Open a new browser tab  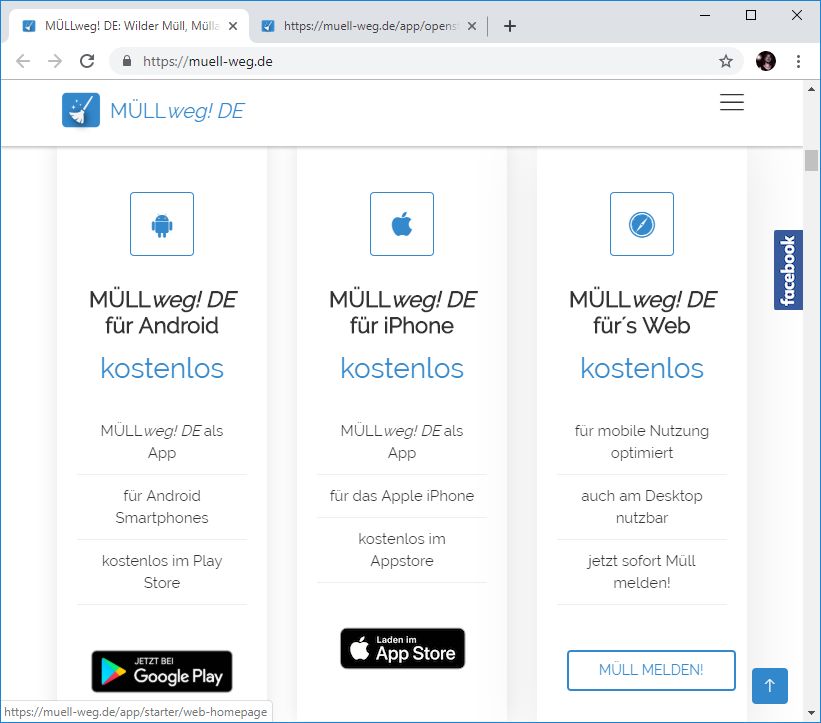coord(510,26)
